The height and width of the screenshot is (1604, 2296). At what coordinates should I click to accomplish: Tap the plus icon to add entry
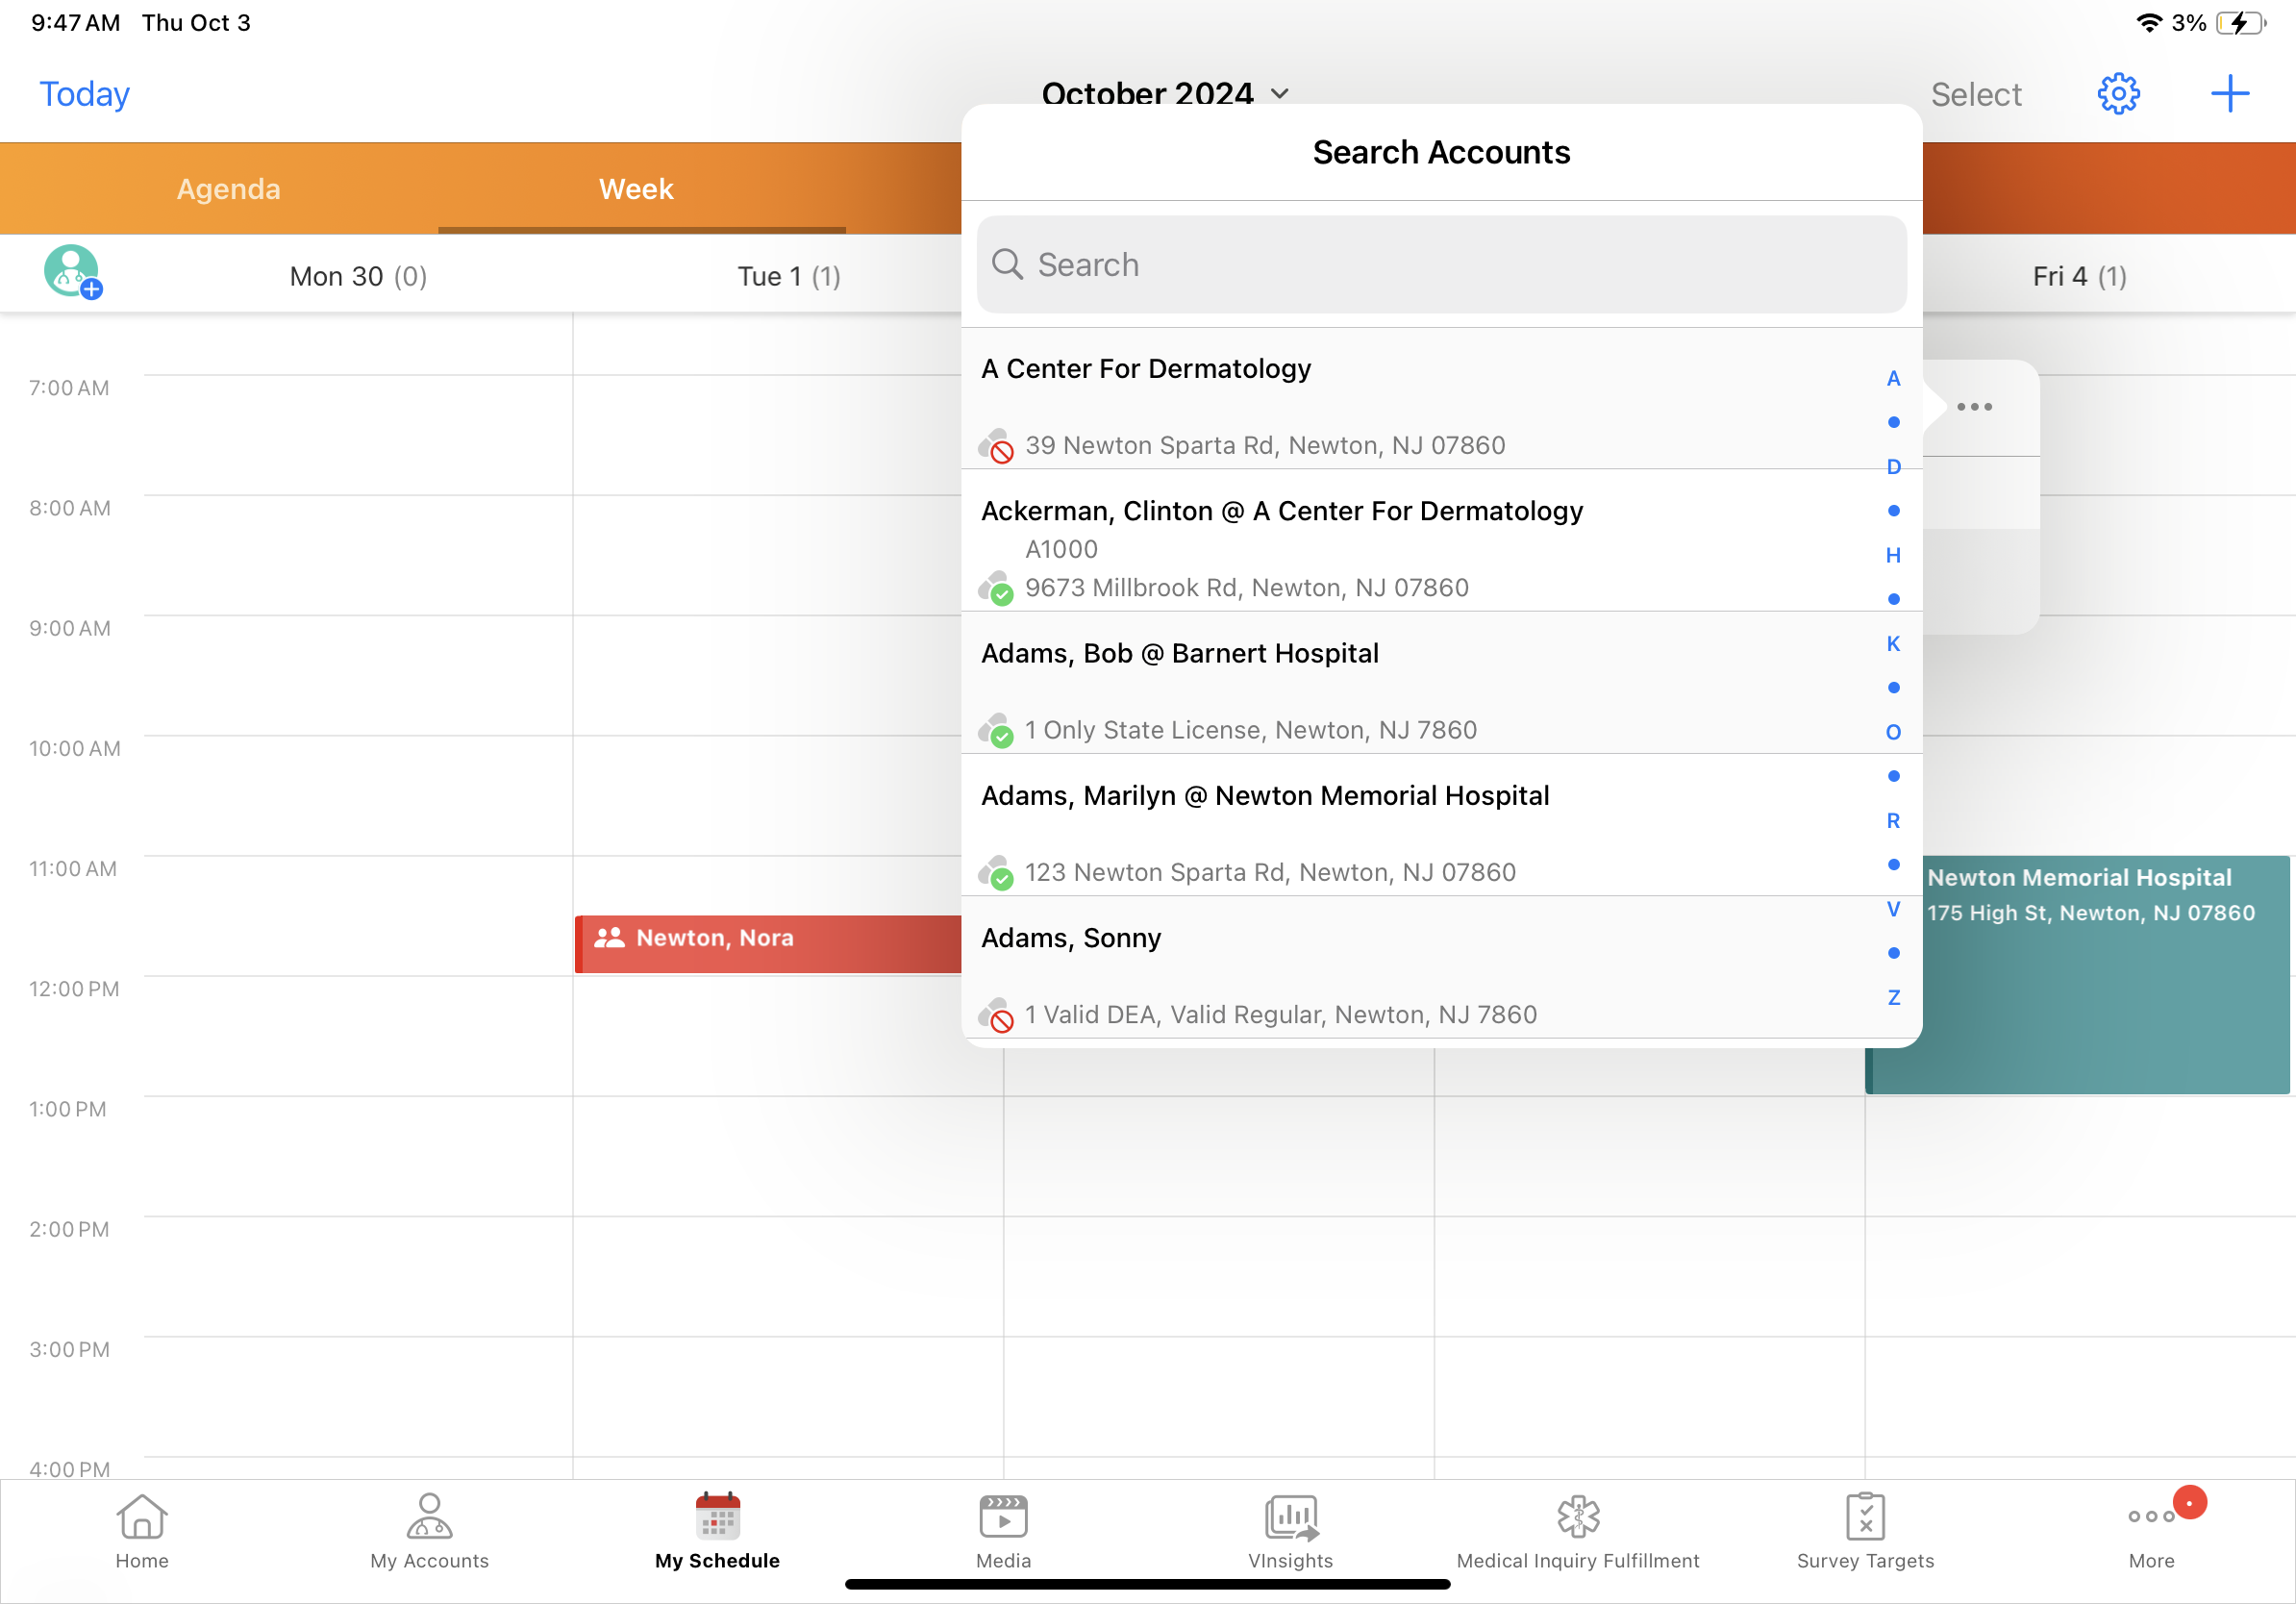pyautogui.click(x=2229, y=94)
